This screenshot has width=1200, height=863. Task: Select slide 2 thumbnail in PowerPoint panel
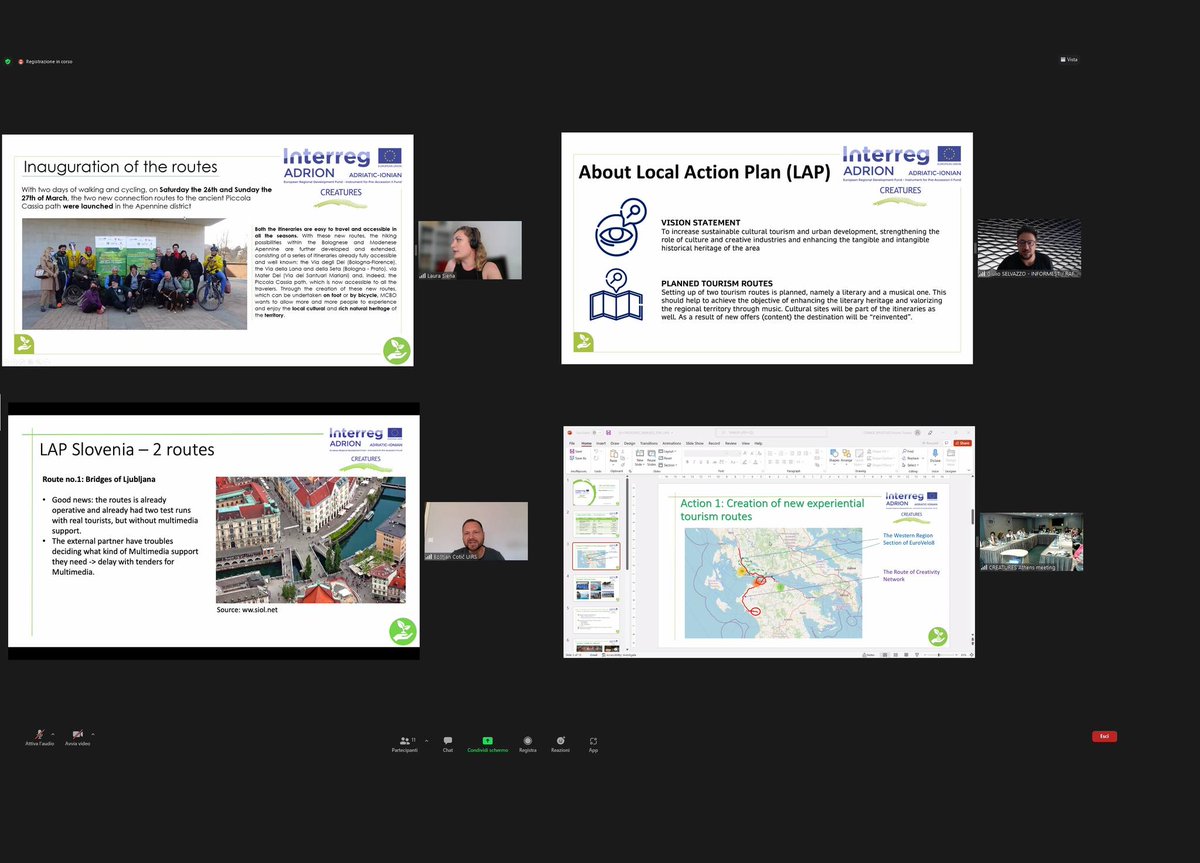tap(596, 524)
